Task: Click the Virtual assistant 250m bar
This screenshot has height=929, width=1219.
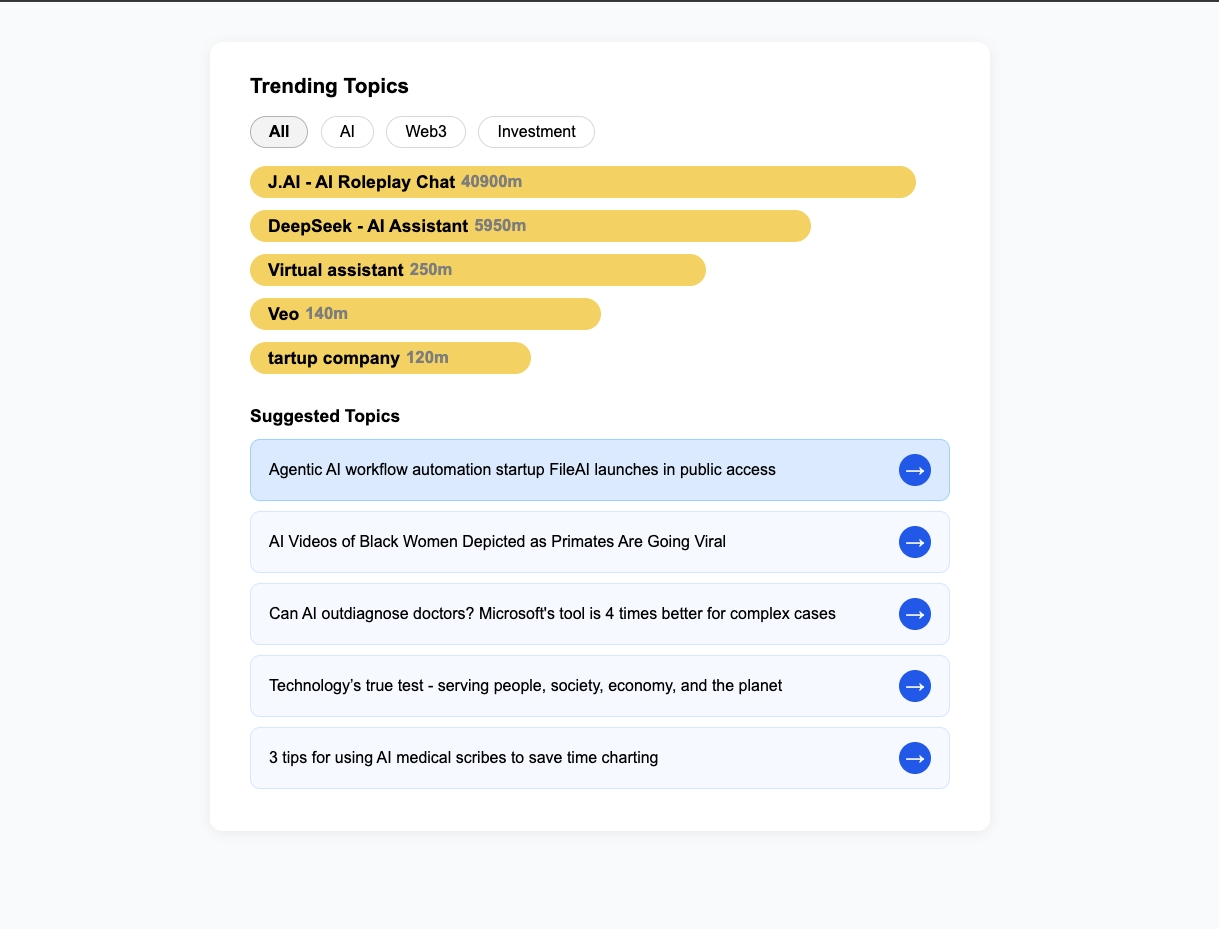Action: tap(478, 270)
